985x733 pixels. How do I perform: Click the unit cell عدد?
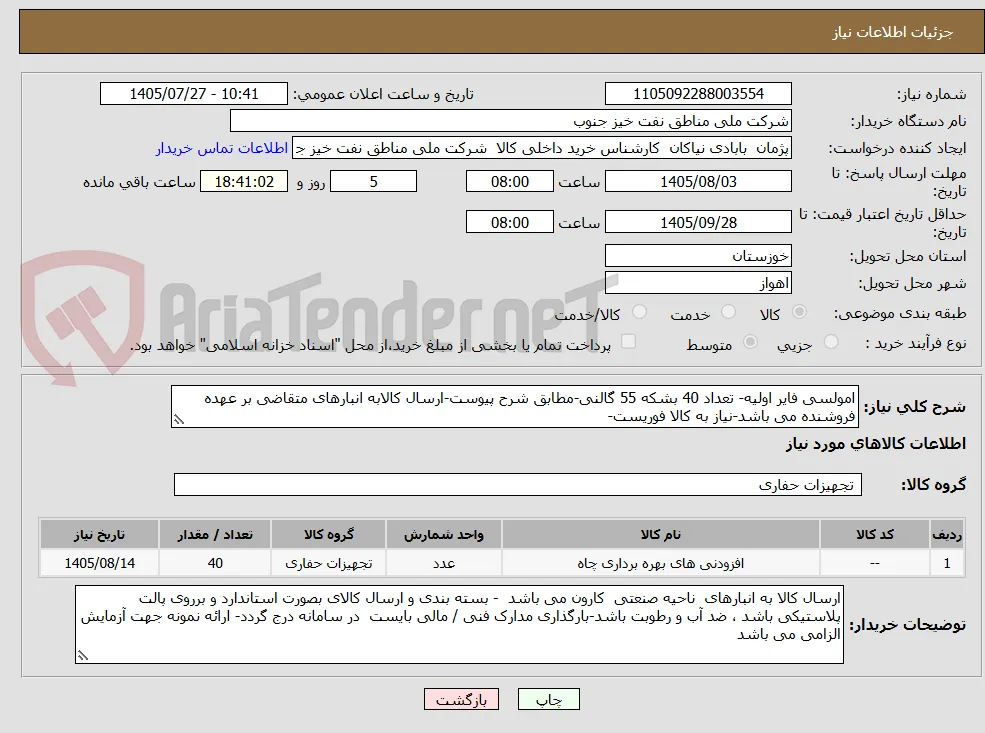coord(444,563)
